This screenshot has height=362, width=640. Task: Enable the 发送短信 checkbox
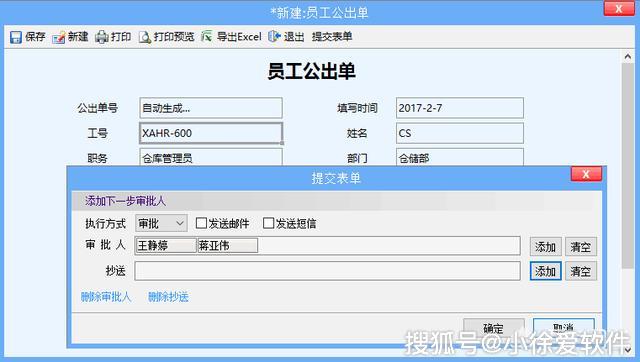point(269,223)
